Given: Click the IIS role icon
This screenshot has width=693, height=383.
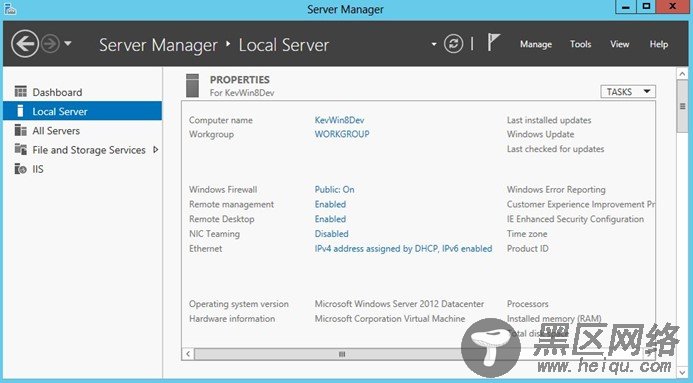Looking at the screenshot, I should point(20,169).
